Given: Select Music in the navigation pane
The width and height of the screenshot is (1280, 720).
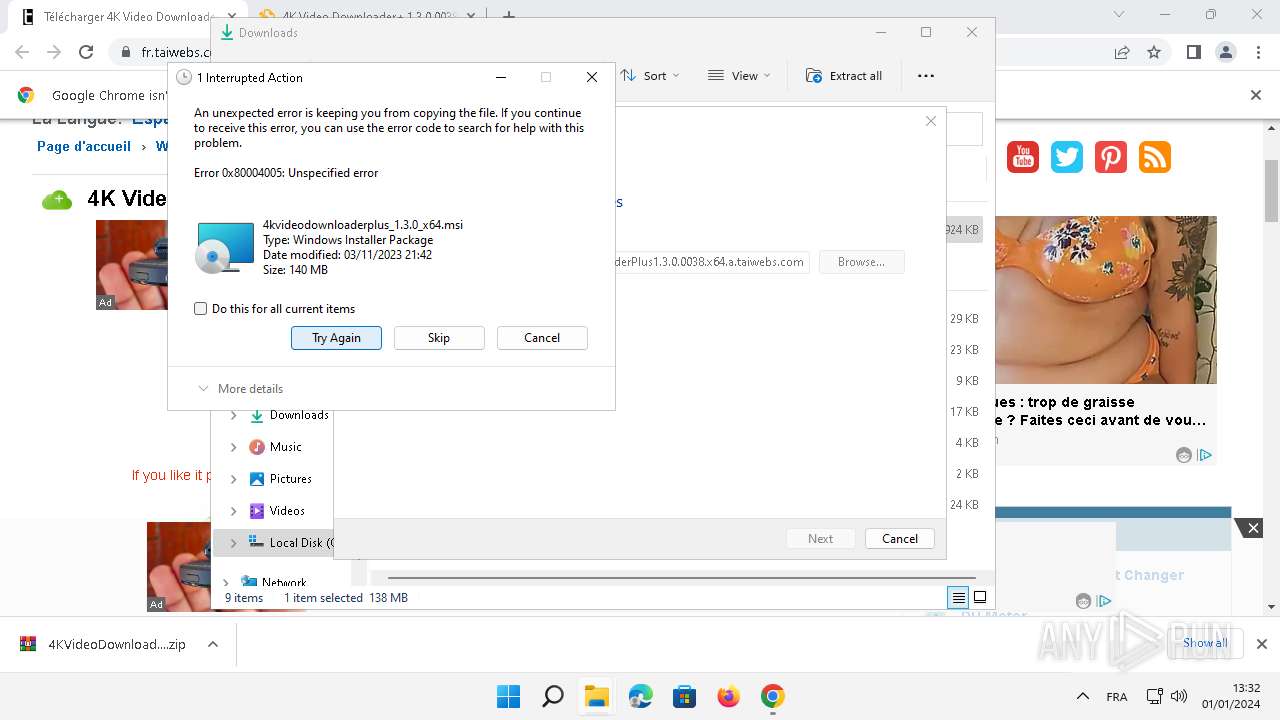Looking at the screenshot, I should 286,447.
